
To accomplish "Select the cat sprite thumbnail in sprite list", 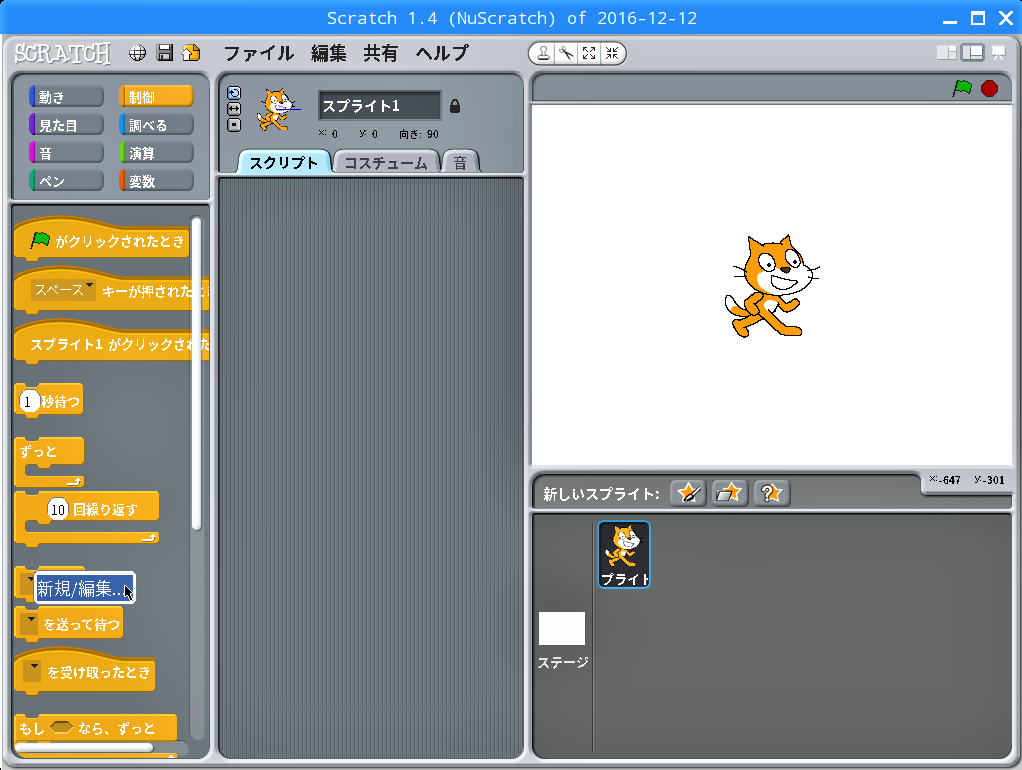I will 624,554.
